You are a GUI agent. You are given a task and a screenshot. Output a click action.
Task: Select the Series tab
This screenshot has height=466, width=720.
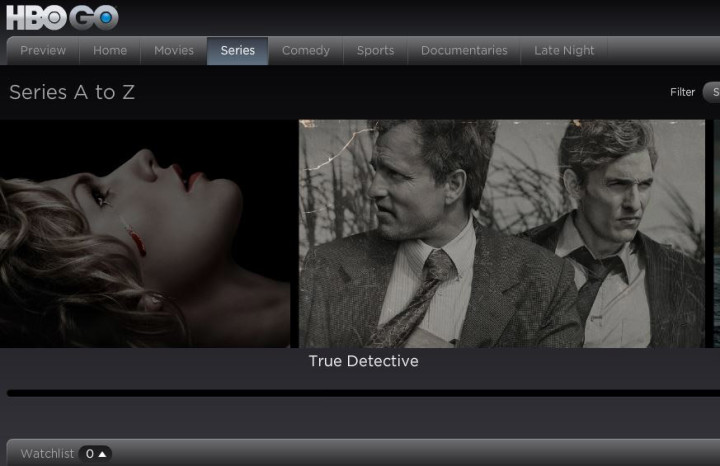(x=237, y=51)
